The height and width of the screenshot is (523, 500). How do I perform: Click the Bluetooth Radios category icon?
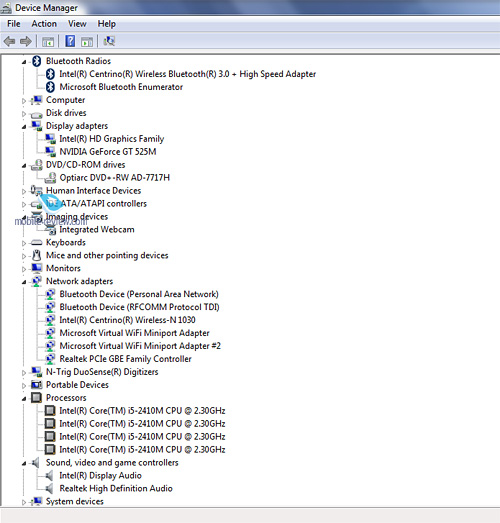click(x=37, y=61)
